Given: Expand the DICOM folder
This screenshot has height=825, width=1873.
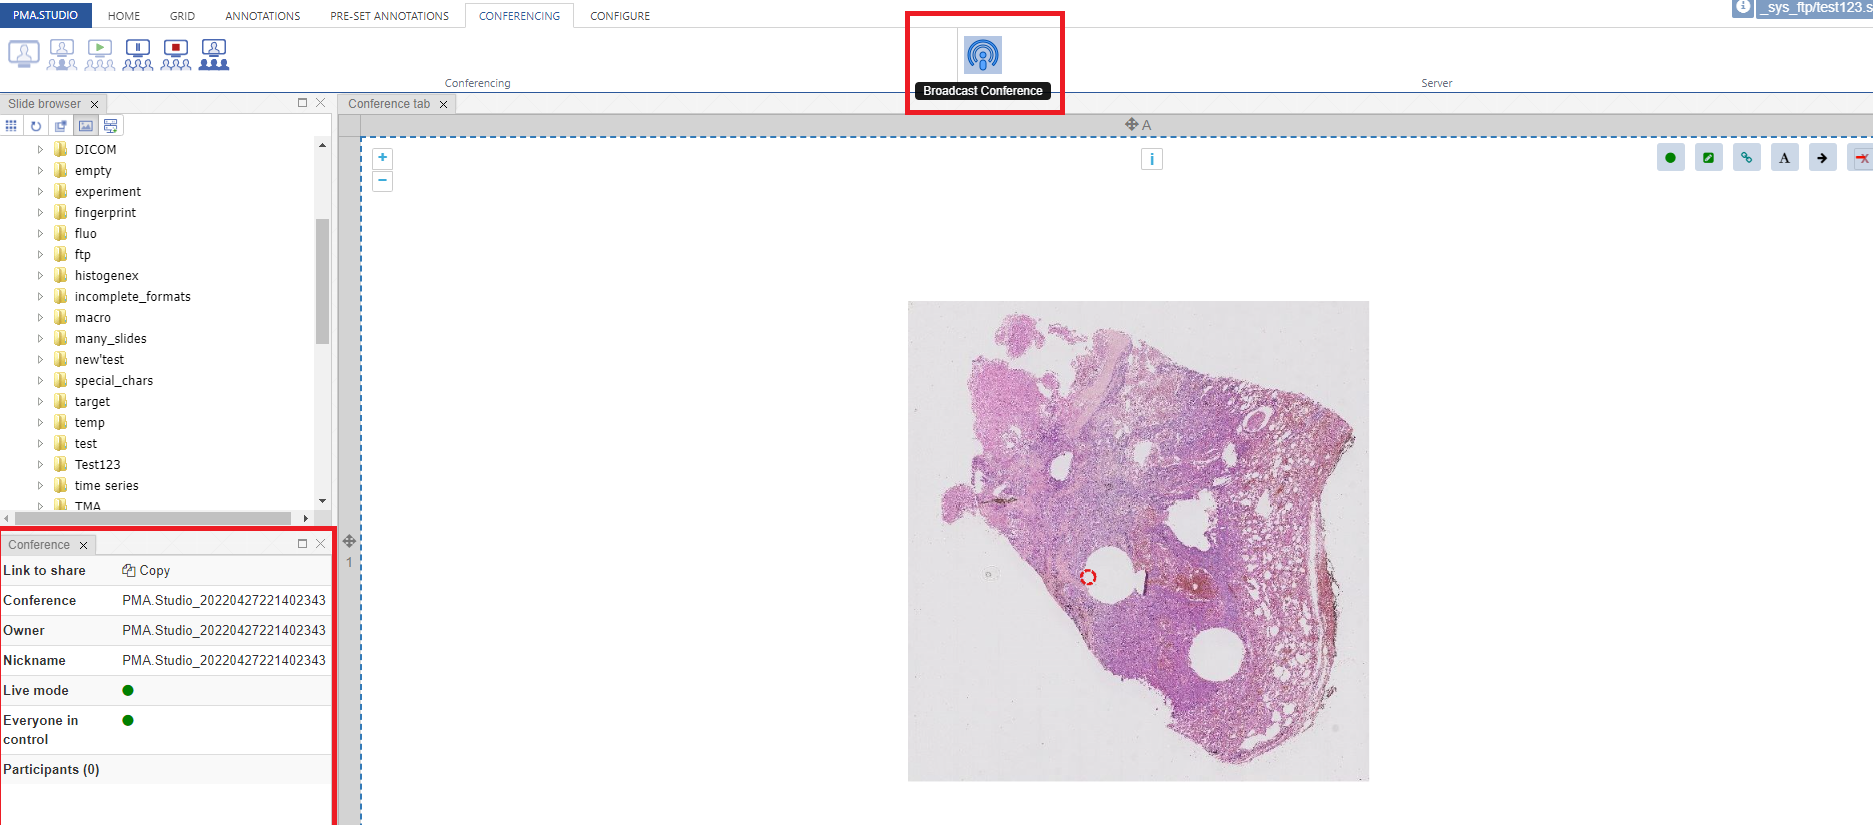Looking at the screenshot, I should click(41, 150).
